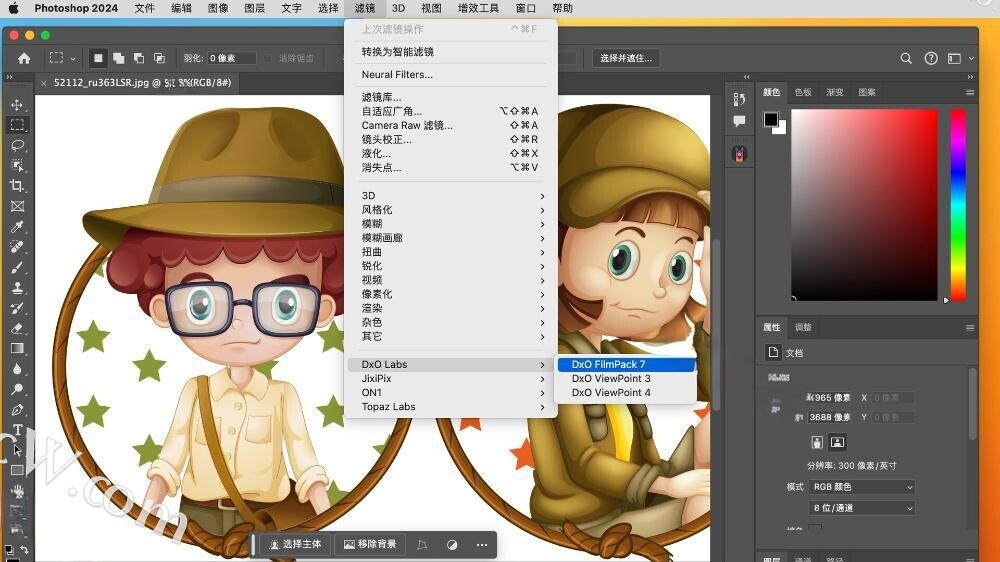Enable New Selection mode
Viewport: 1000px width, 562px height.
[98, 58]
